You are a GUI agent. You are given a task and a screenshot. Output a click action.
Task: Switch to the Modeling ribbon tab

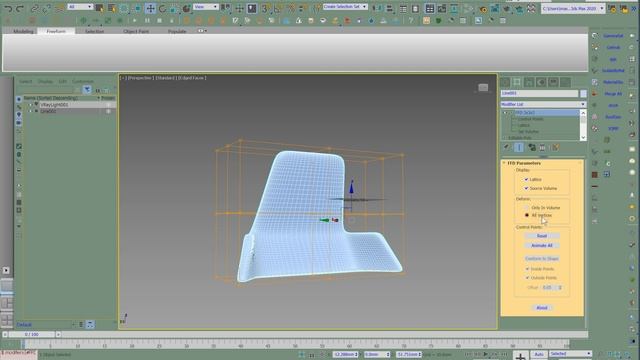(x=23, y=31)
